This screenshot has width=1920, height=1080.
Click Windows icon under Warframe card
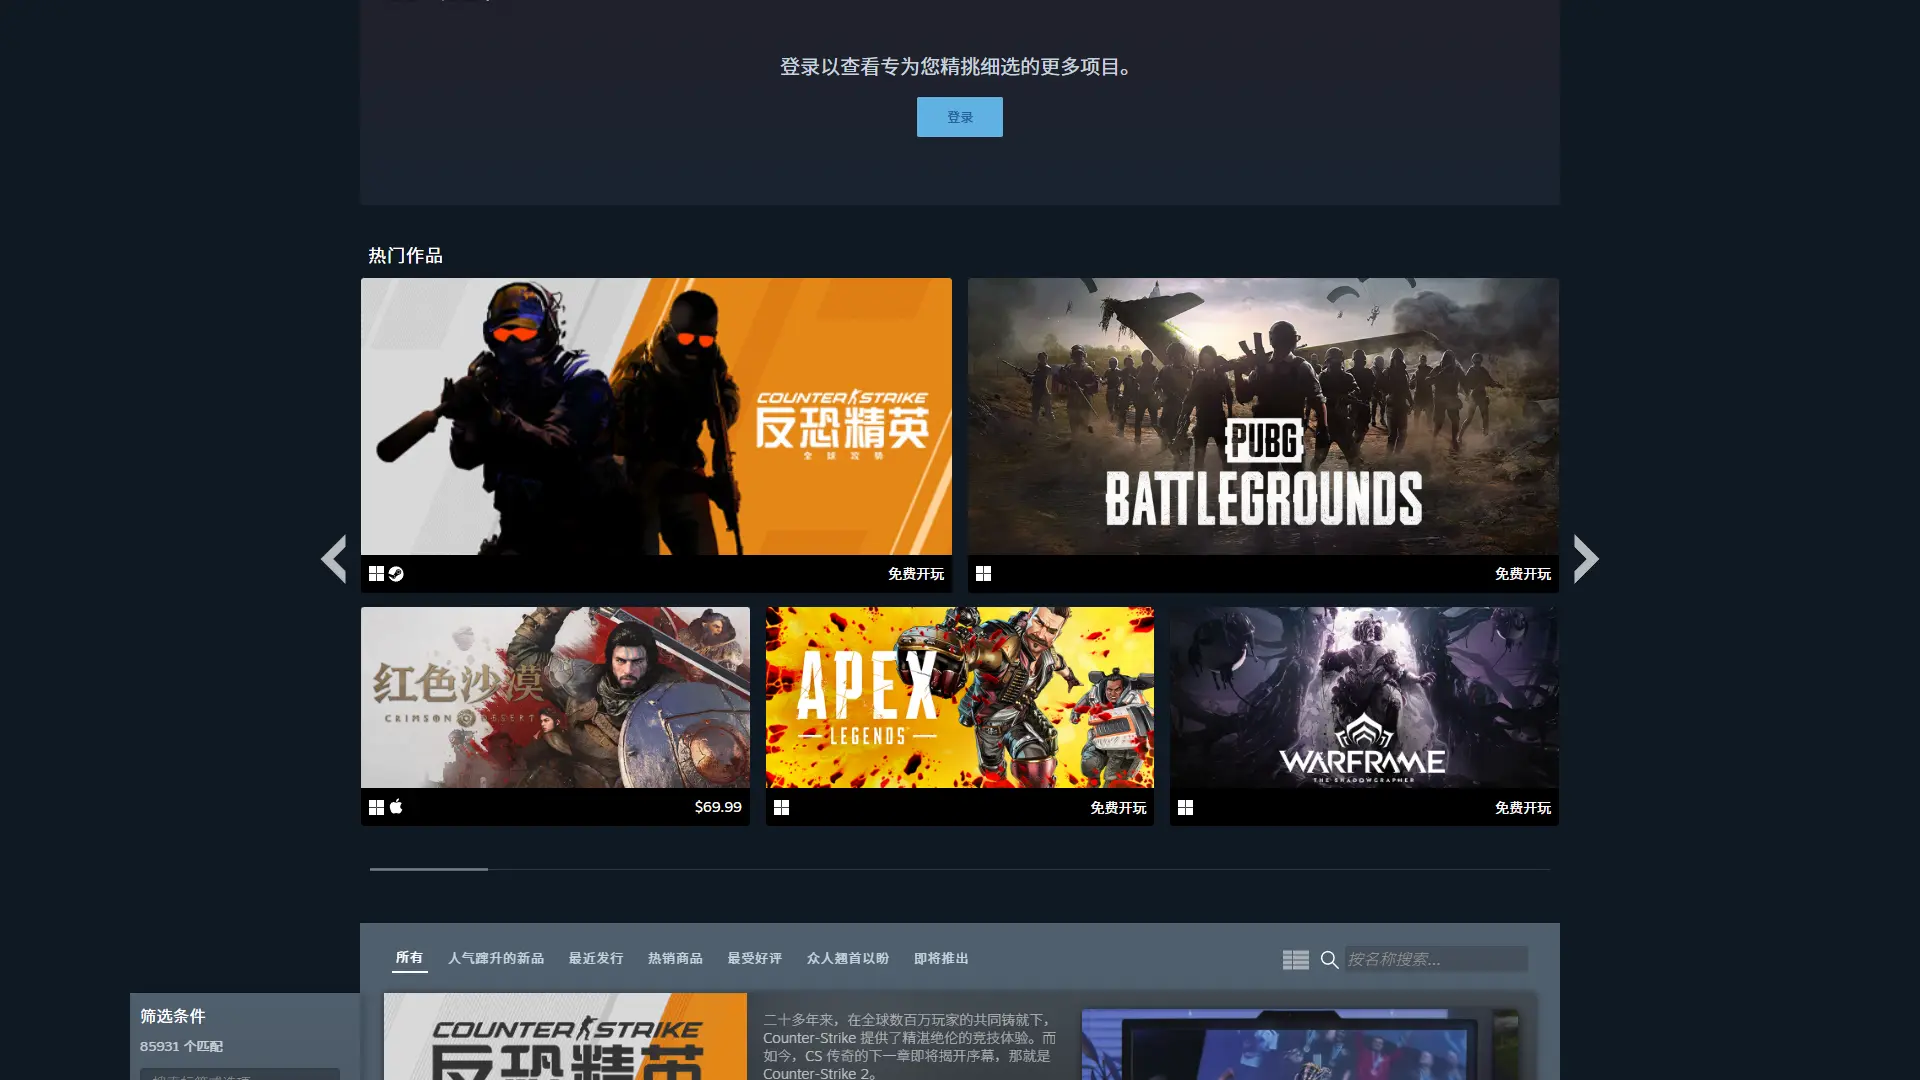pyautogui.click(x=1185, y=808)
